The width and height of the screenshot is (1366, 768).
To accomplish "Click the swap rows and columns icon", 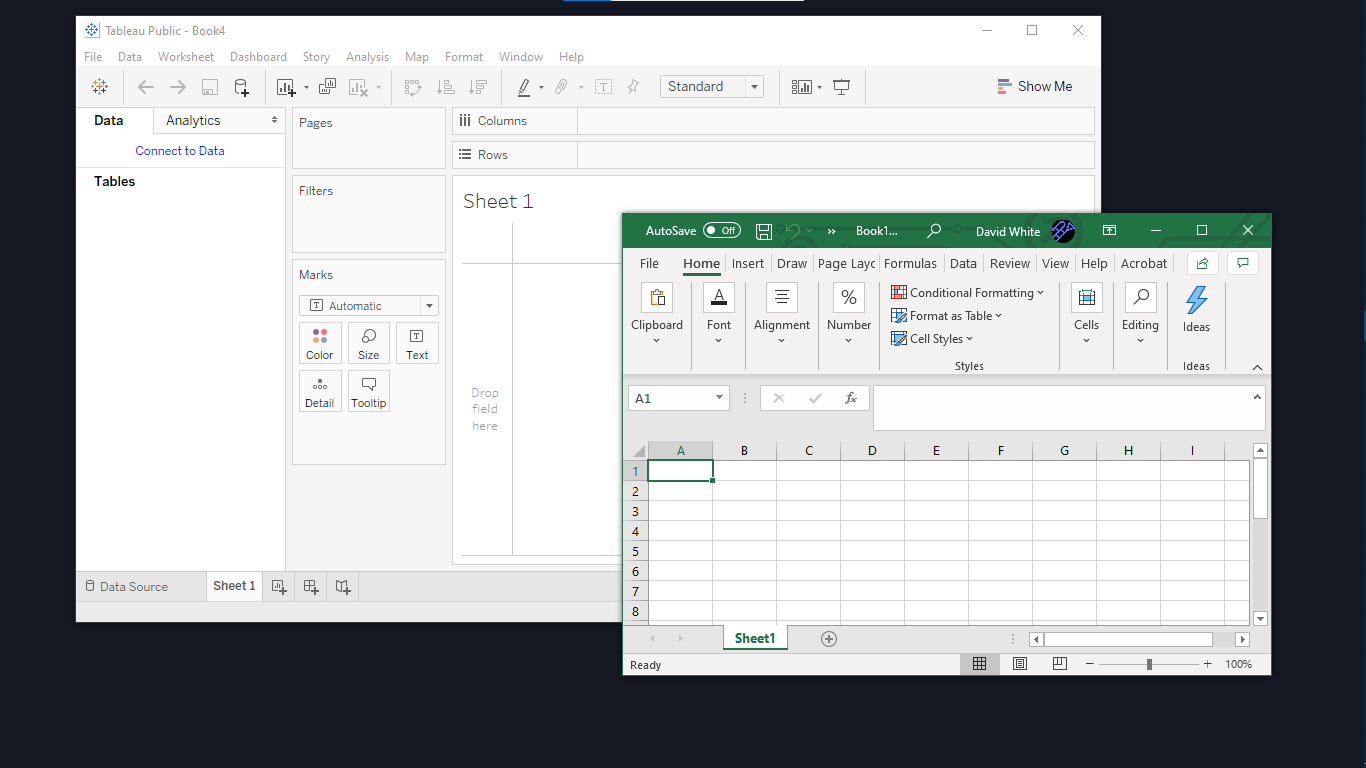I will pos(413,87).
